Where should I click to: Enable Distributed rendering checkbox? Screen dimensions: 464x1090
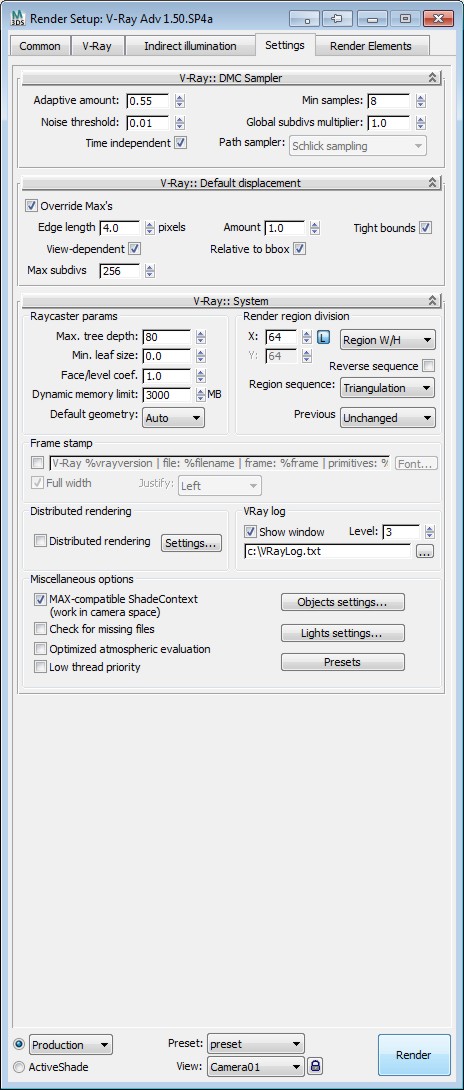(x=41, y=542)
